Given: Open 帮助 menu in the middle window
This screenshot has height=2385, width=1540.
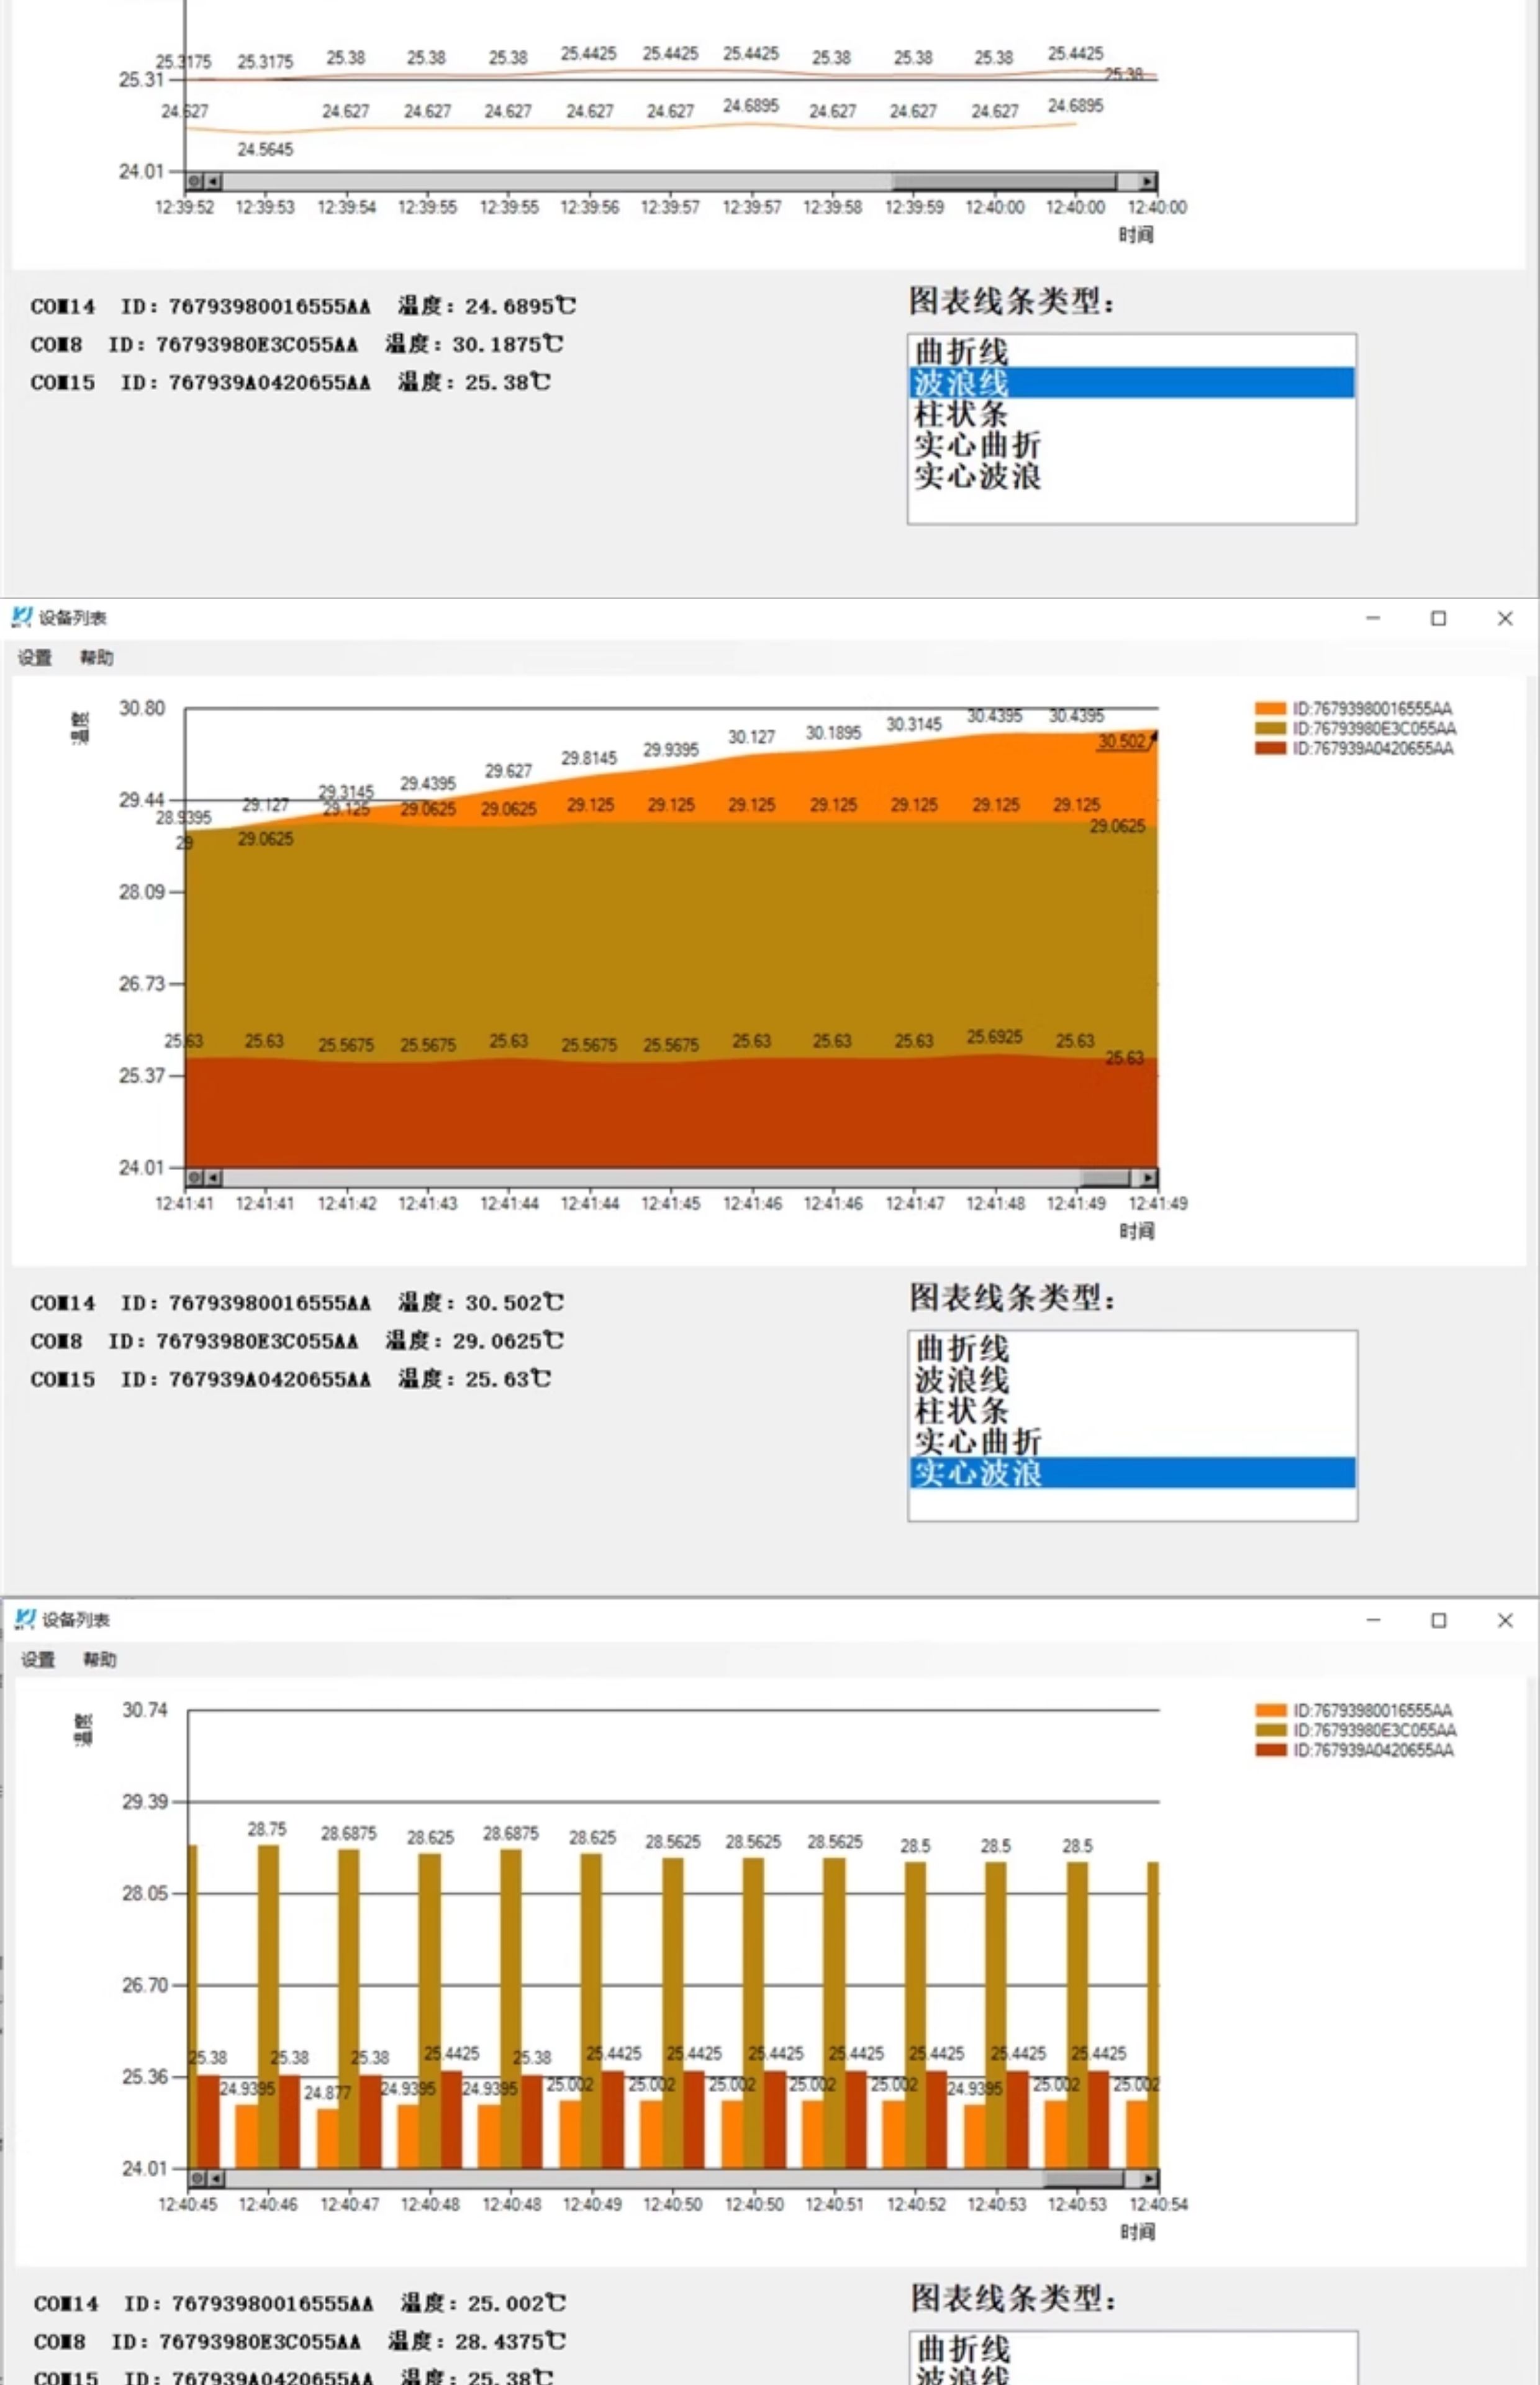Looking at the screenshot, I should pos(97,657).
